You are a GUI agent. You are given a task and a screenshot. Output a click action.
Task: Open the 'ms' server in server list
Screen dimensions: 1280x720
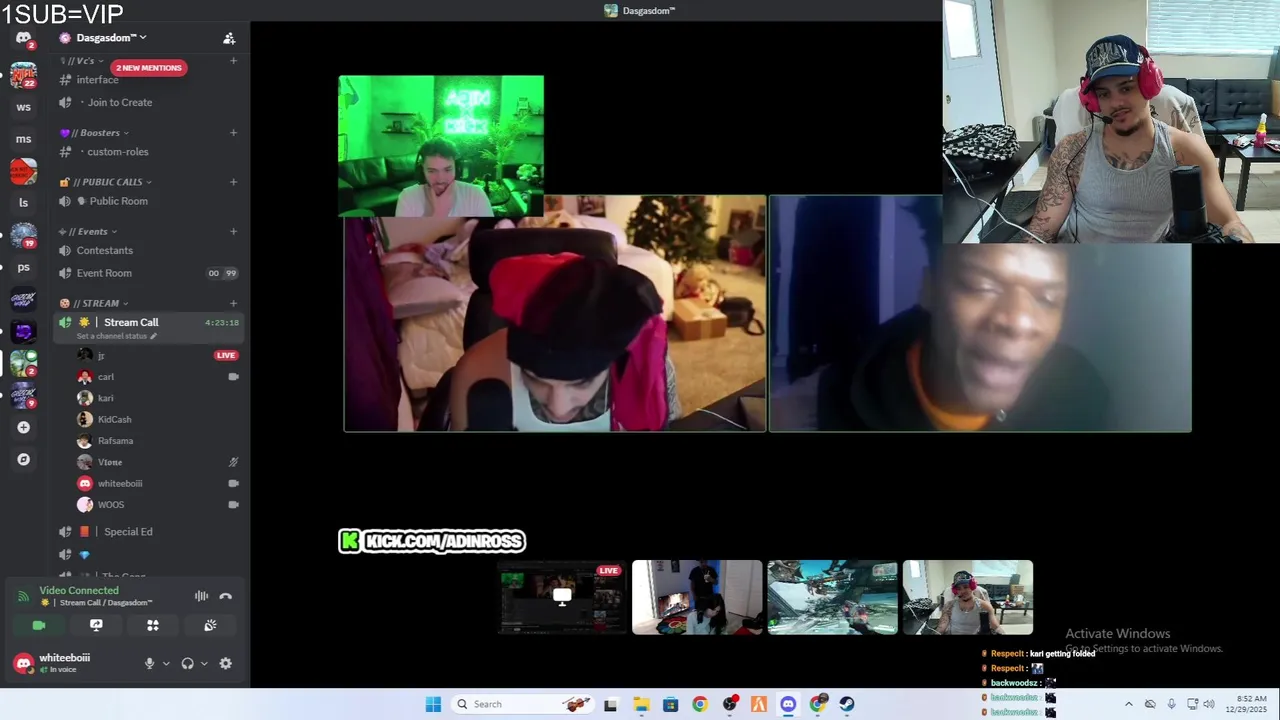coord(23,139)
